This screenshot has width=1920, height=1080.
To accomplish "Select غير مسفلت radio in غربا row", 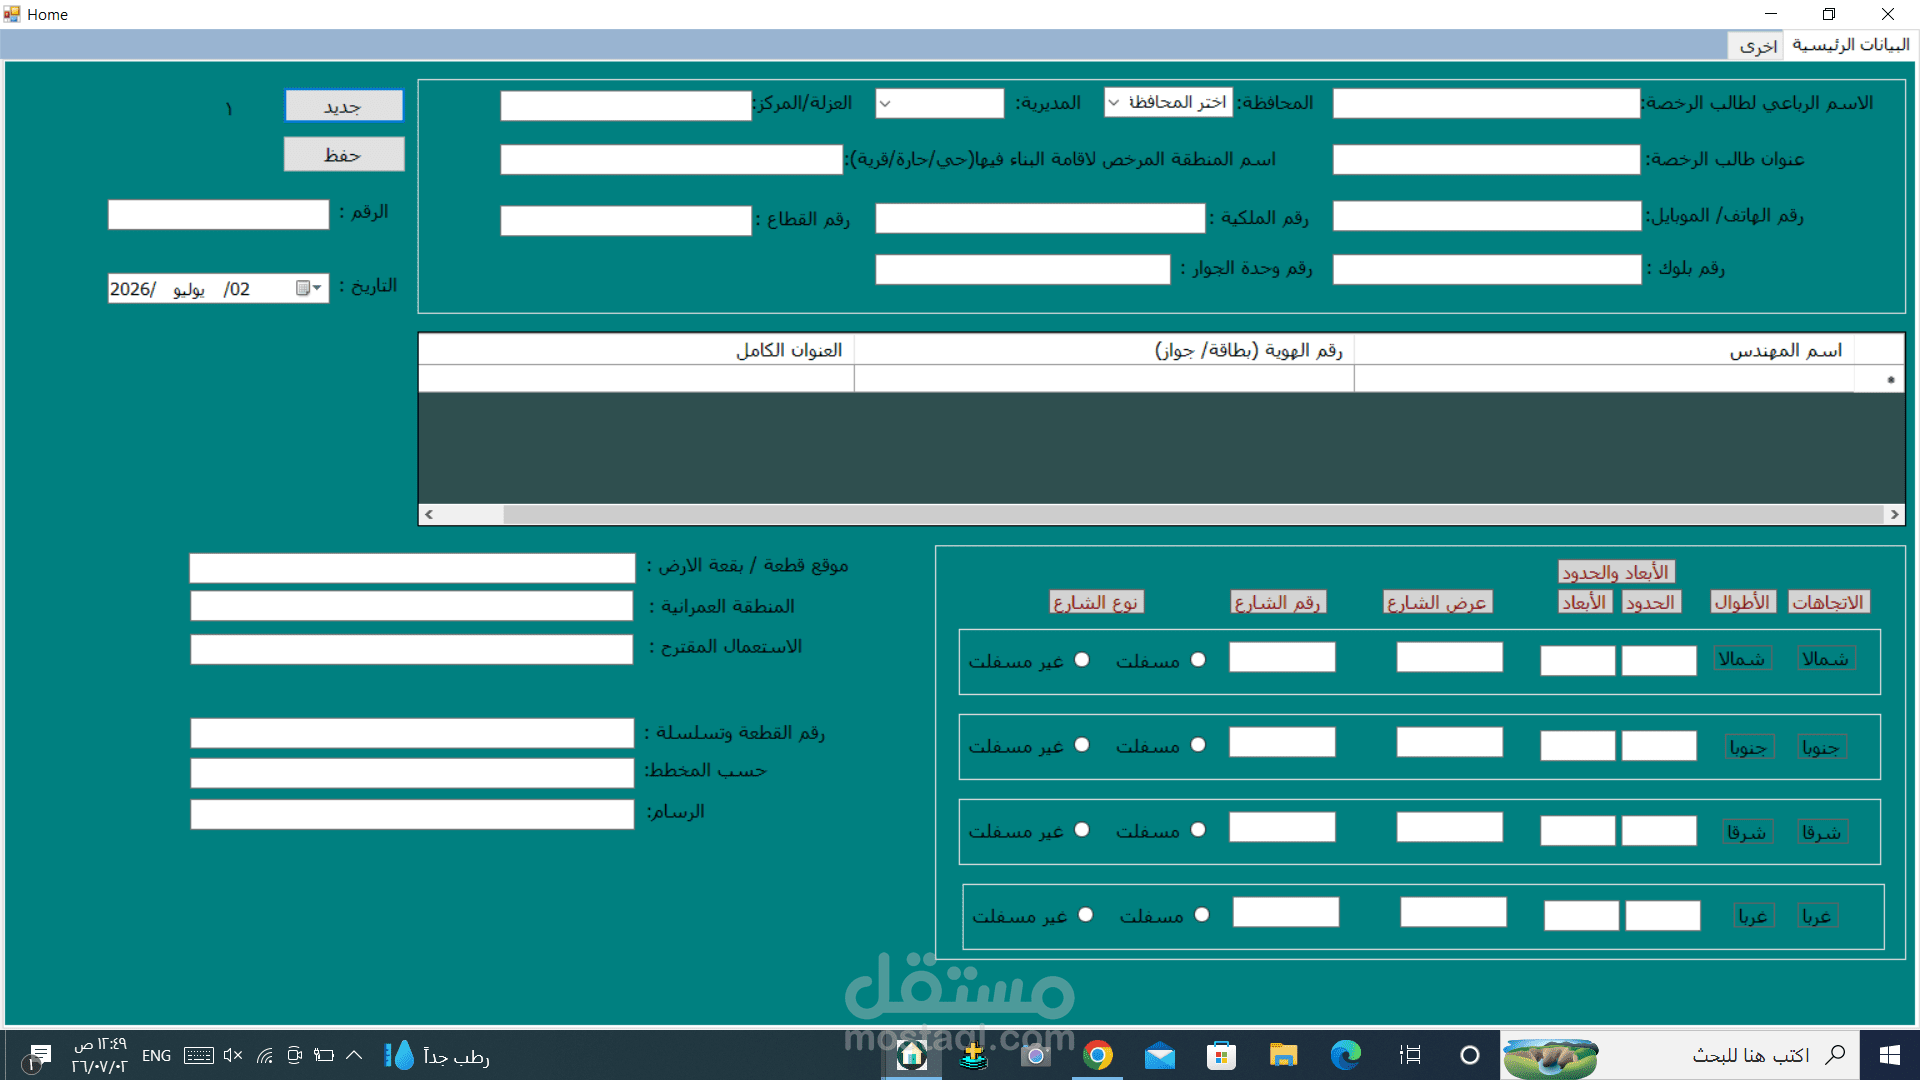I will pyautogui.click(x=1086, y=915).
